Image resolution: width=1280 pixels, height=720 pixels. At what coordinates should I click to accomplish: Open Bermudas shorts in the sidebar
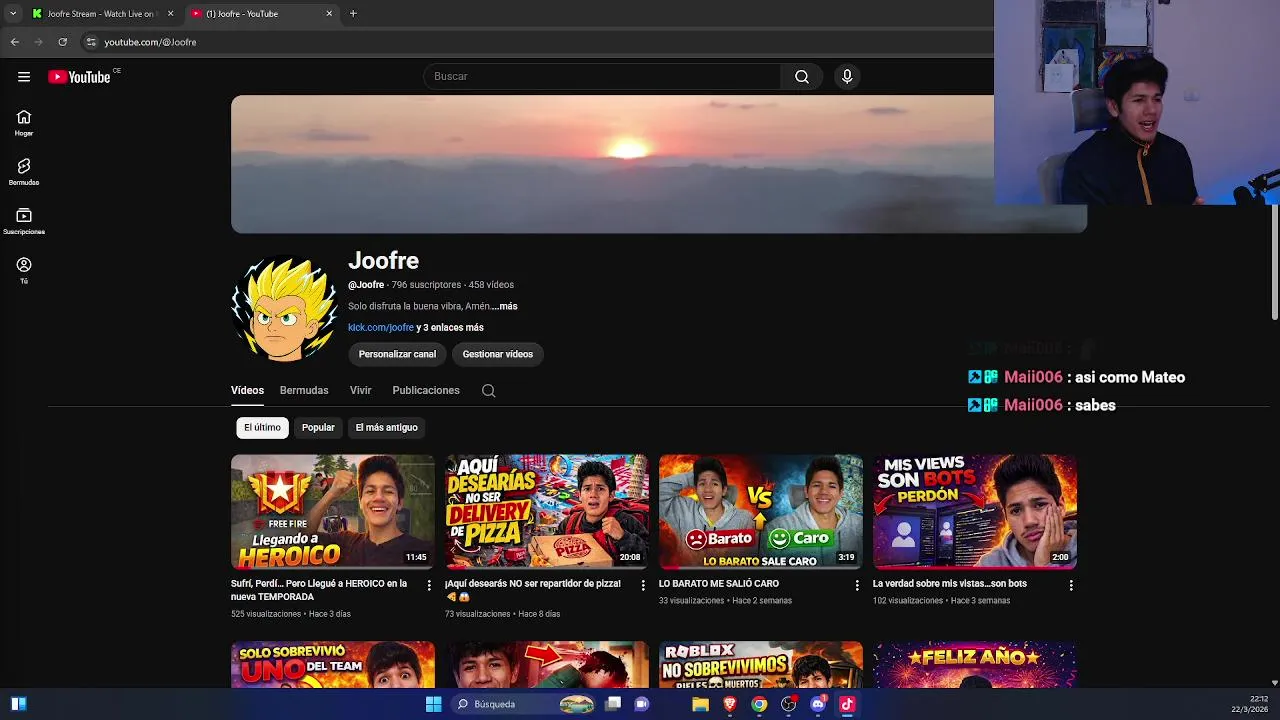[x=24, y=172]
